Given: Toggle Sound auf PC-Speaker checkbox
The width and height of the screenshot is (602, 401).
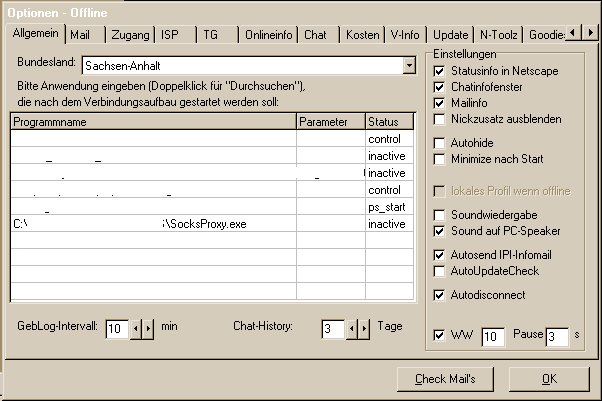Looking at the screenshot, I should (439, 231).
